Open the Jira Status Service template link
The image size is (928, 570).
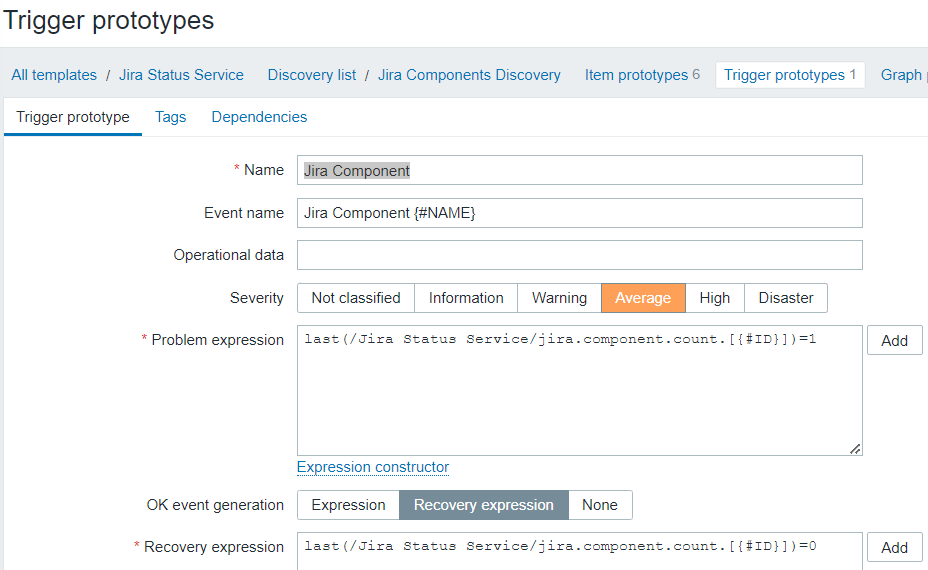[181, 75]
